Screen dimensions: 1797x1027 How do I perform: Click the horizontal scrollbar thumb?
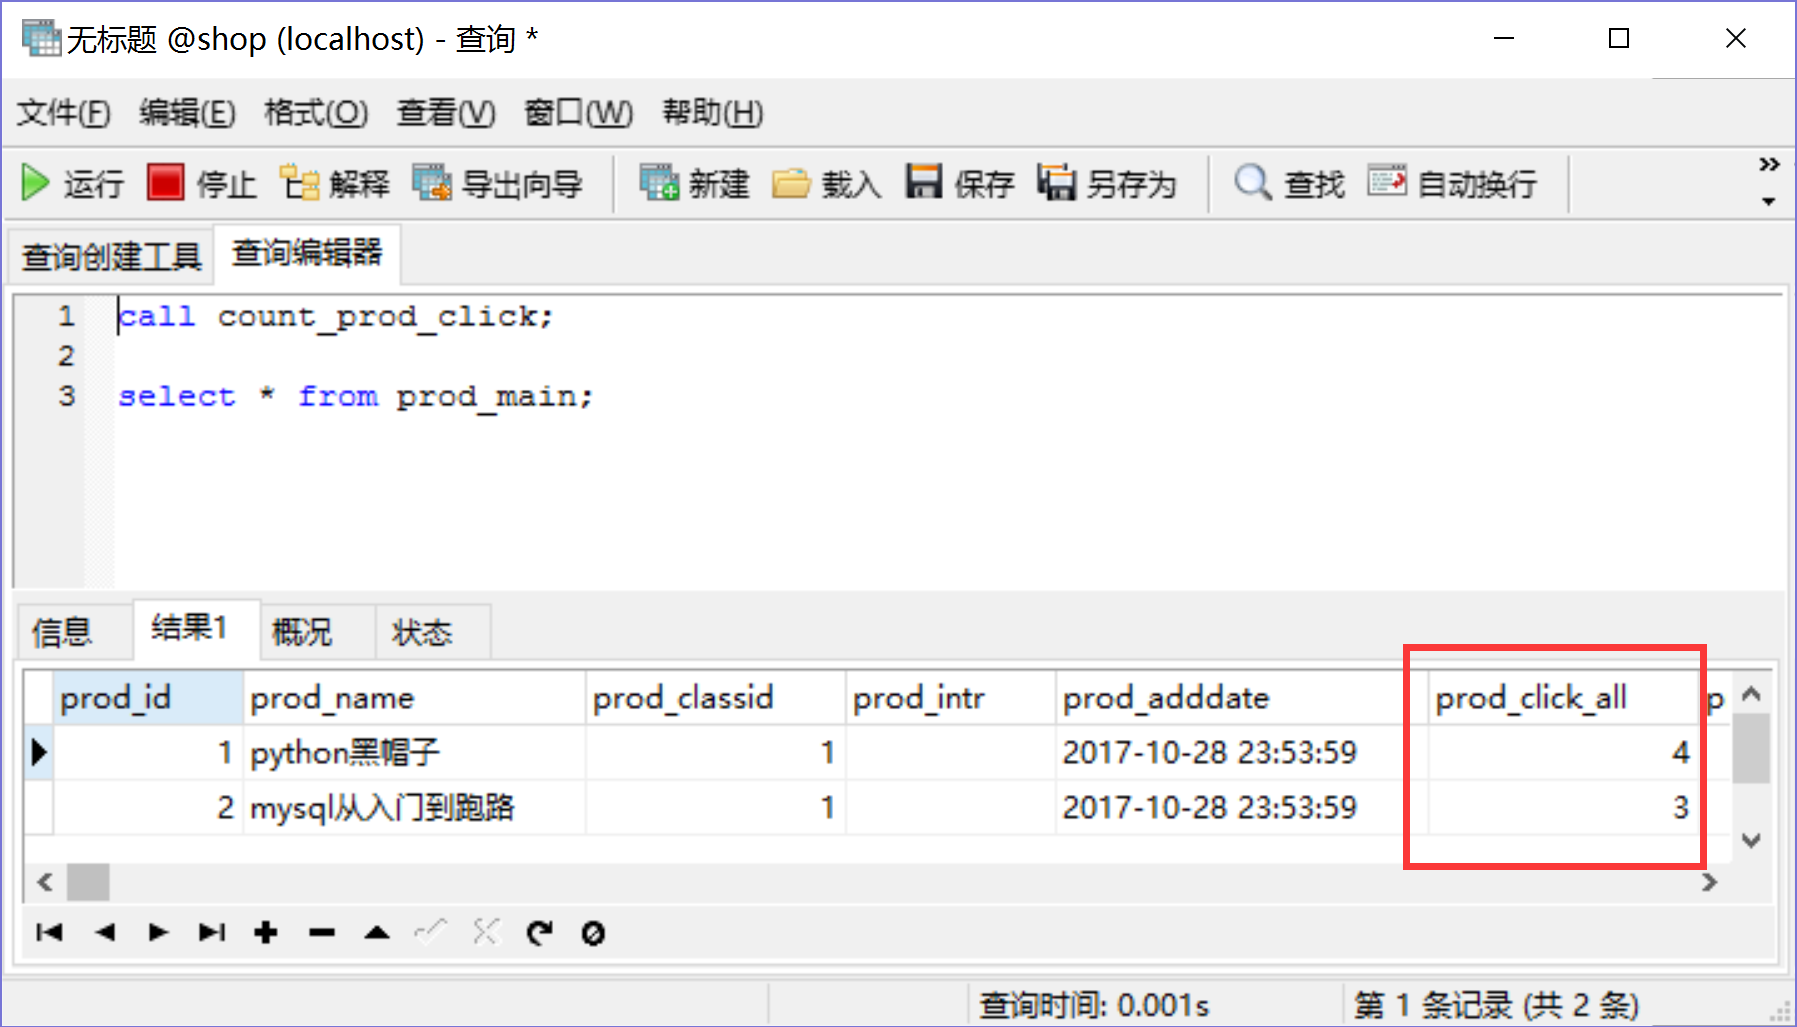click(x=88, y=882)
